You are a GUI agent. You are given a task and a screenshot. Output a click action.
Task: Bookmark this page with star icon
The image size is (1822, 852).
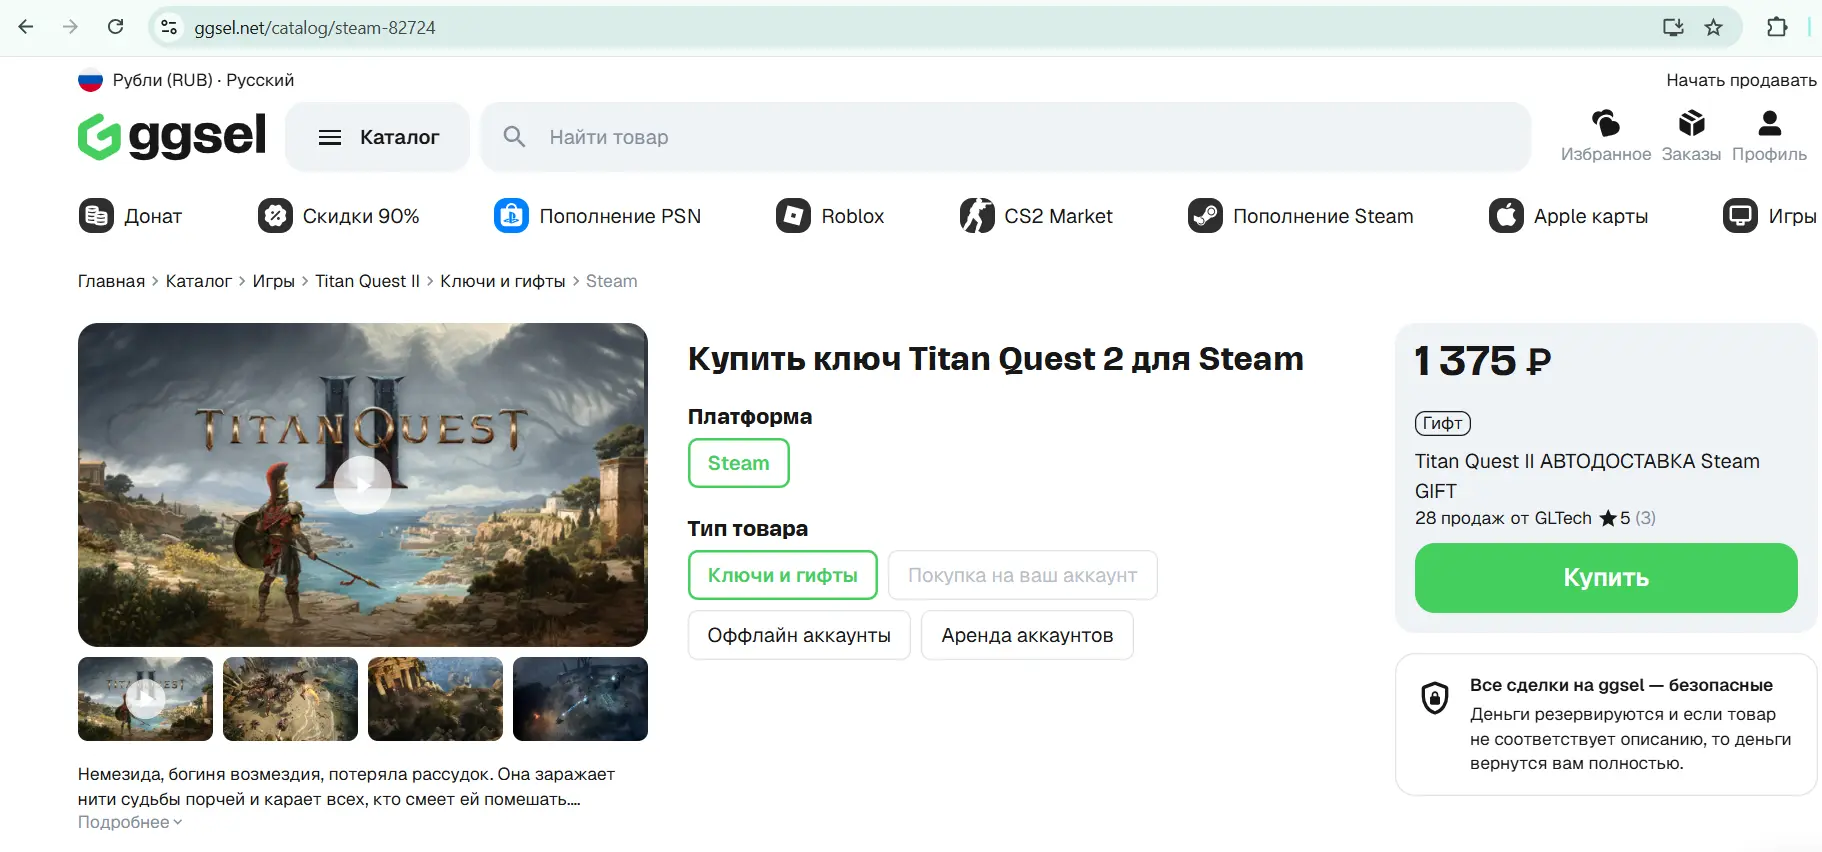tap(1714, 27)
